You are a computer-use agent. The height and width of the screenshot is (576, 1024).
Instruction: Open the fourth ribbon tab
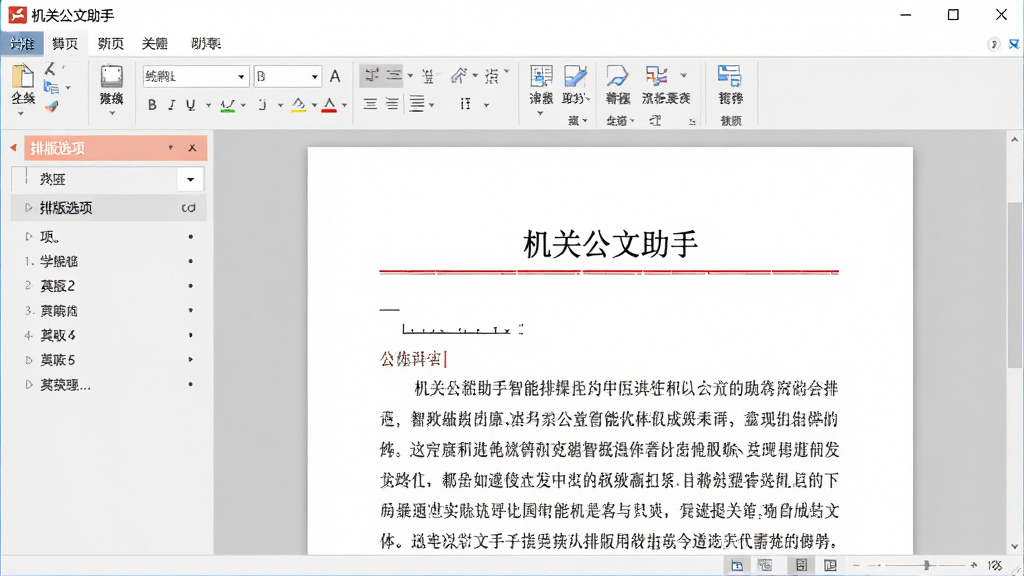(x=155, y=44)
